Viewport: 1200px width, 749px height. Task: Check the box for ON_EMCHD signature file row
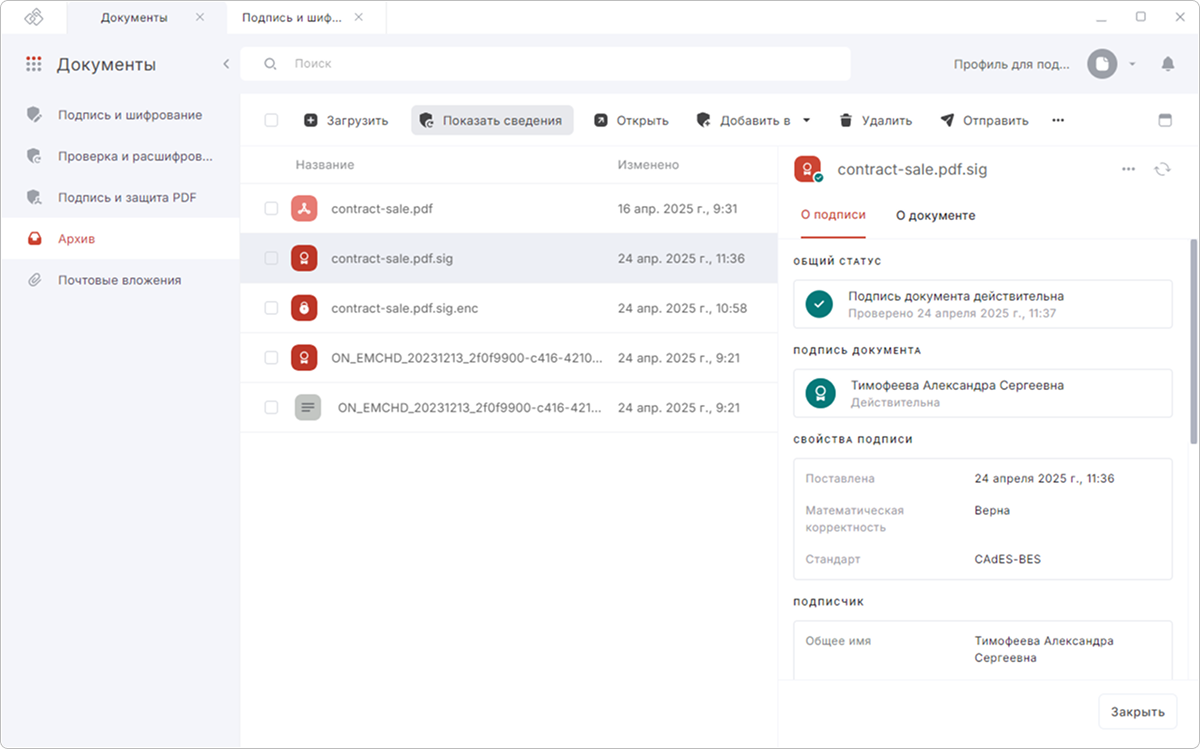click(271, 358)
